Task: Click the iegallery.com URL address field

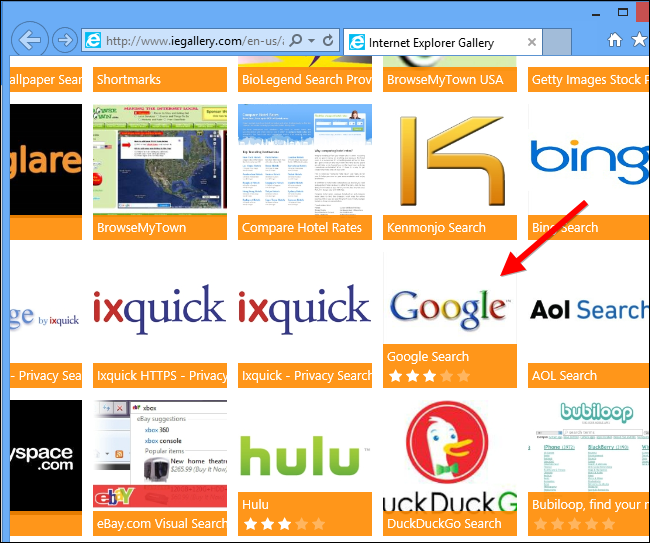Action: pyautogui.click(x=195, y=41)
